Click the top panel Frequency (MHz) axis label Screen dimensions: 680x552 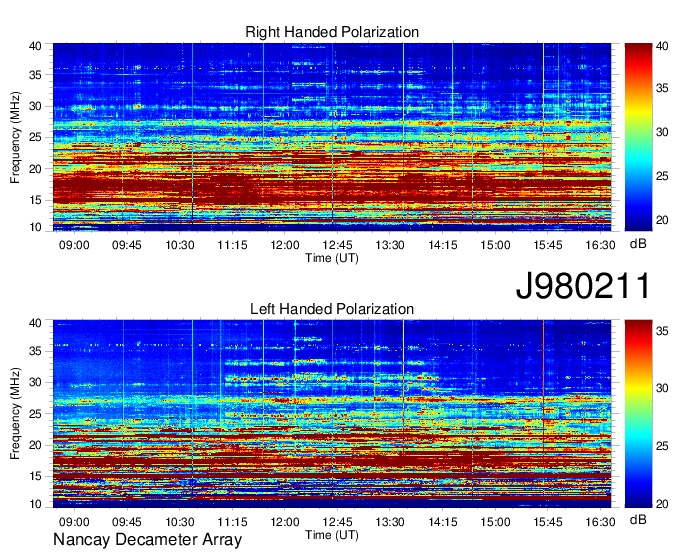(15, 137)
